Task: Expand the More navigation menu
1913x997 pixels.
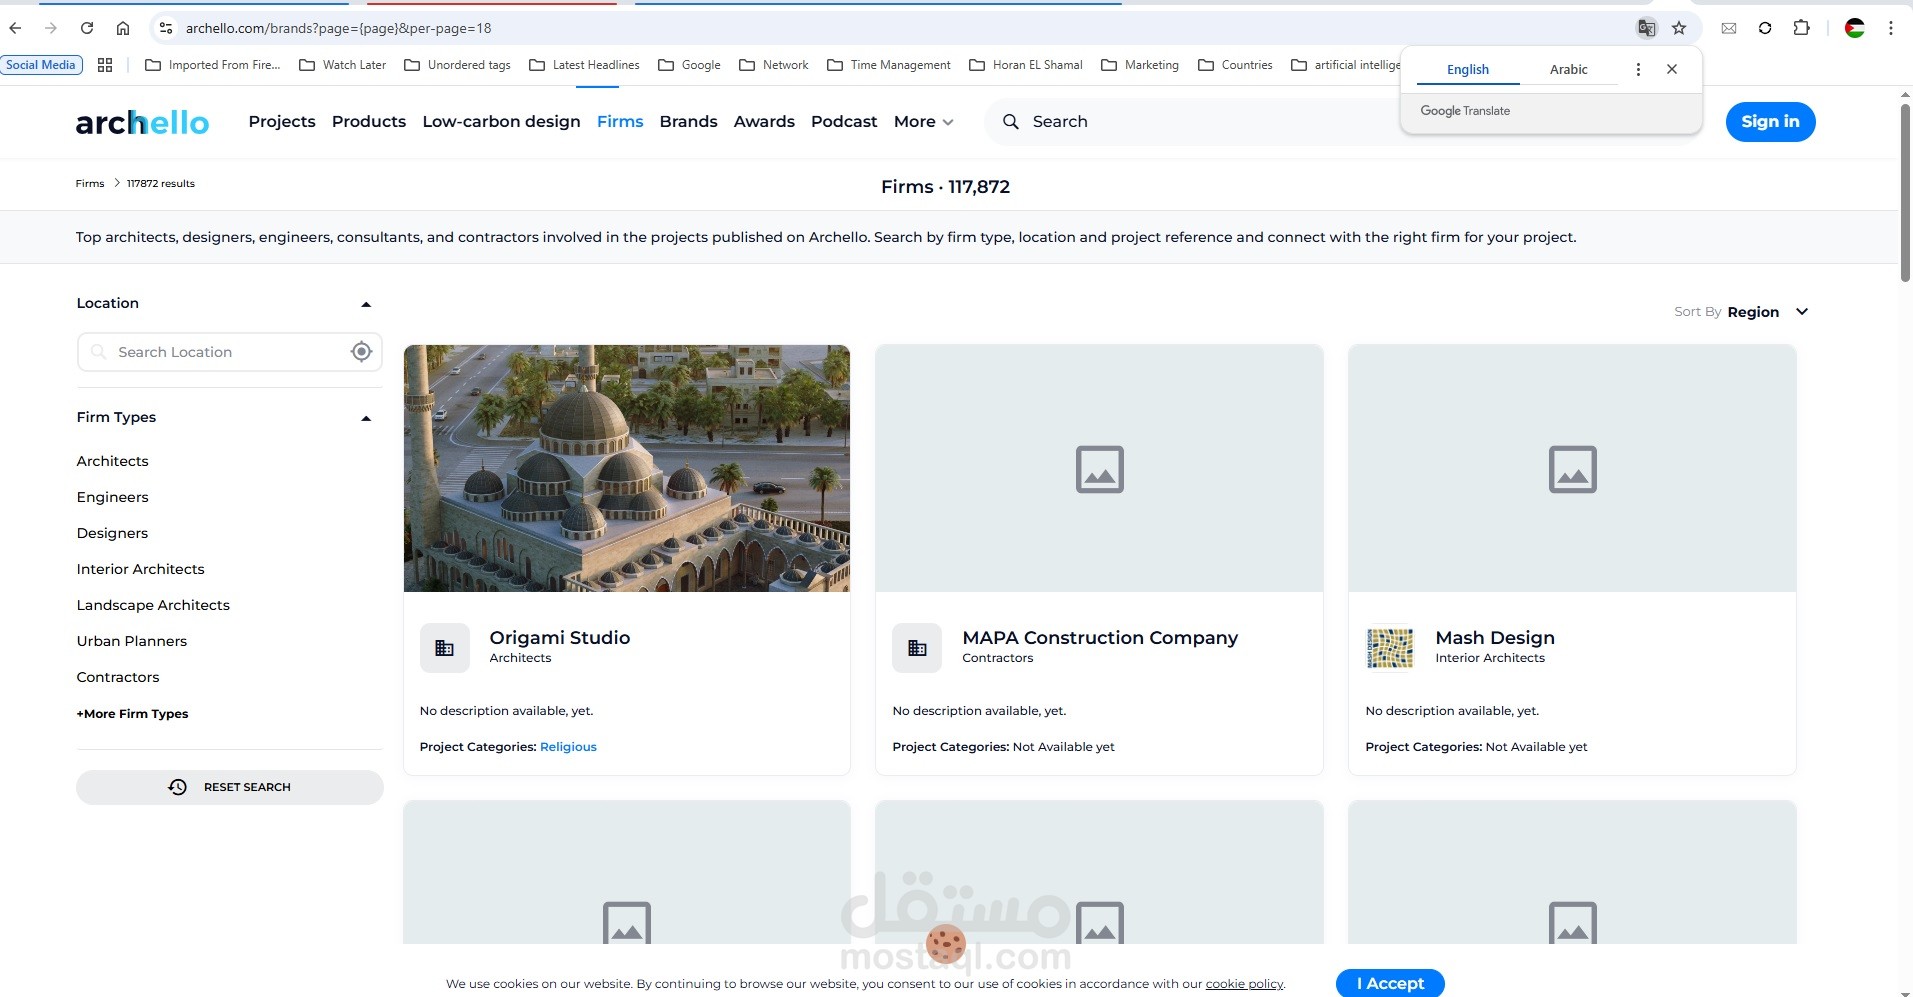Action: click(x=921, y=121)
